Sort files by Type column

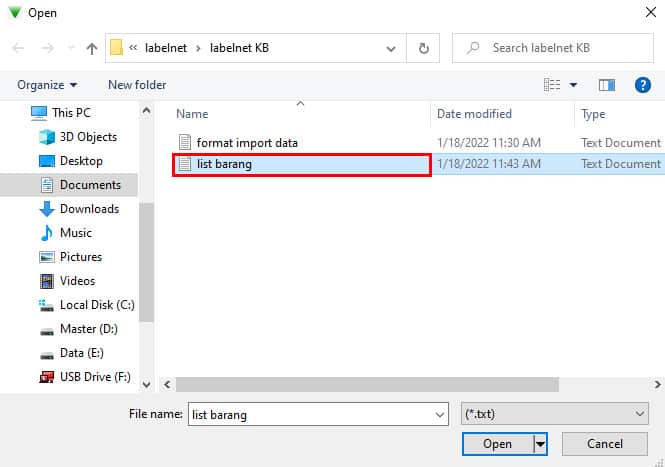593,114
